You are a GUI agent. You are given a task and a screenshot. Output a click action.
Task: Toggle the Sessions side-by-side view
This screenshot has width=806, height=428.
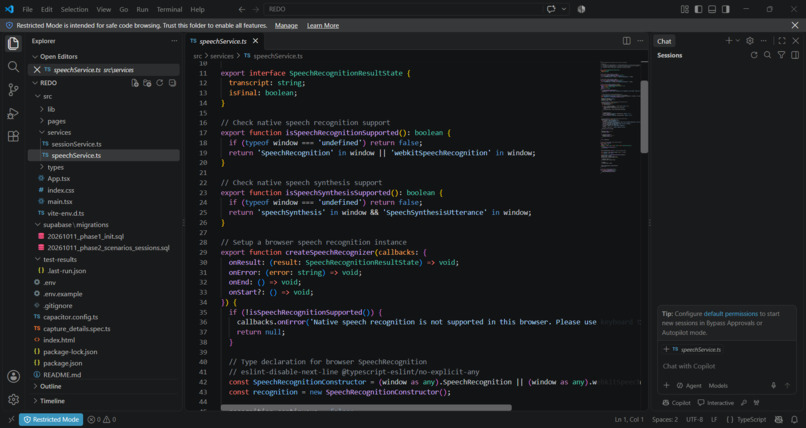click(795, 55)
